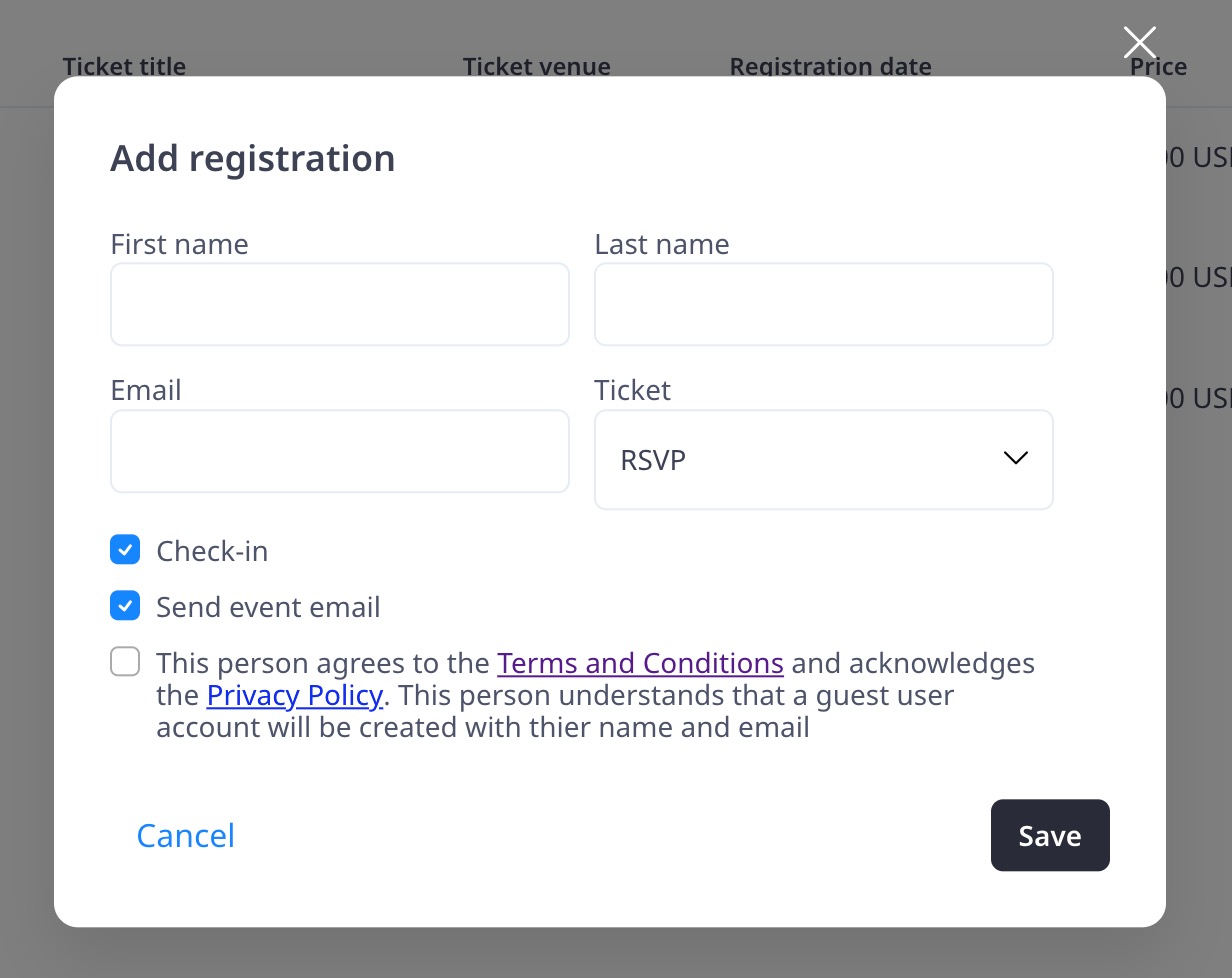
Task: Click the chevron arrow in Ticket selector
Action: 1015,458
